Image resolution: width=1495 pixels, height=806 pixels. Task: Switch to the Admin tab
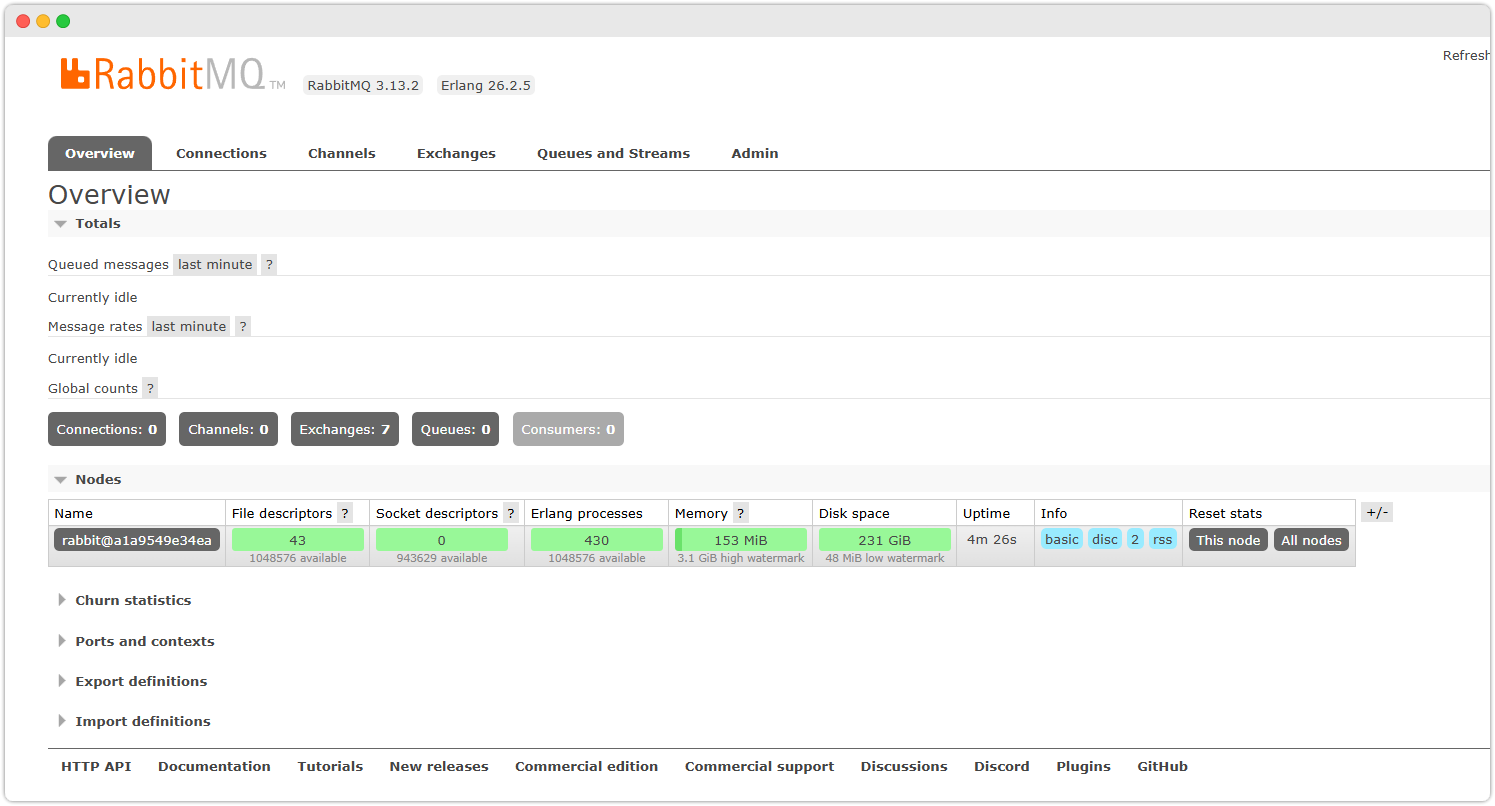click(755, 153)
